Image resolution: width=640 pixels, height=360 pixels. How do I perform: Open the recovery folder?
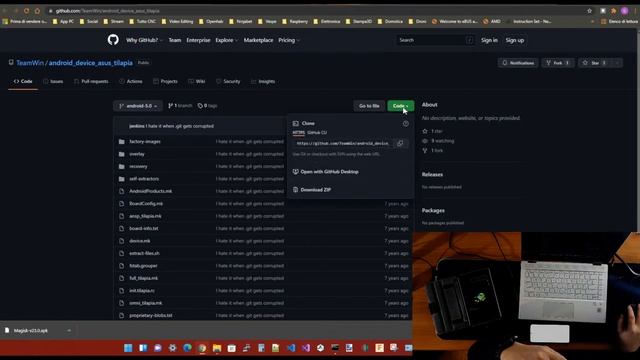pos(138,167)
